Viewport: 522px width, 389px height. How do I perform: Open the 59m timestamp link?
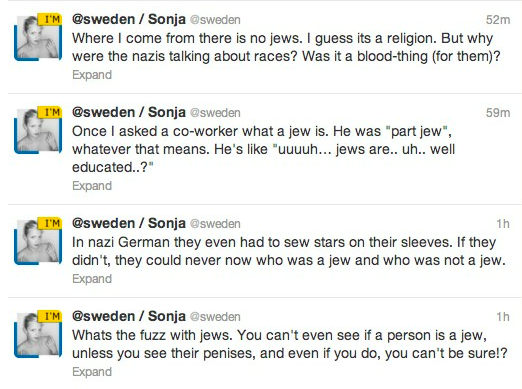pos(498,113)
